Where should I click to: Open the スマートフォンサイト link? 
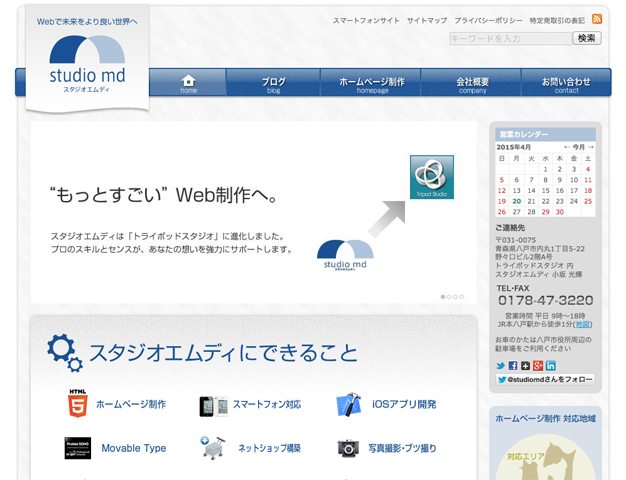click(366, 20)
